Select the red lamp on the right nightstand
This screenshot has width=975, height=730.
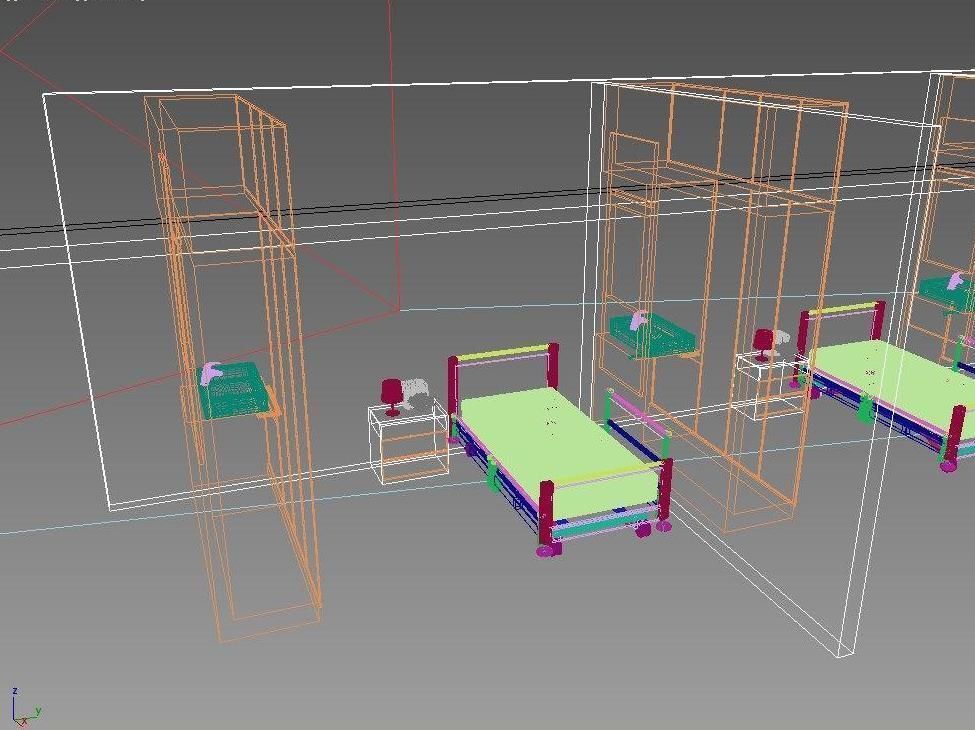[762, 345]
